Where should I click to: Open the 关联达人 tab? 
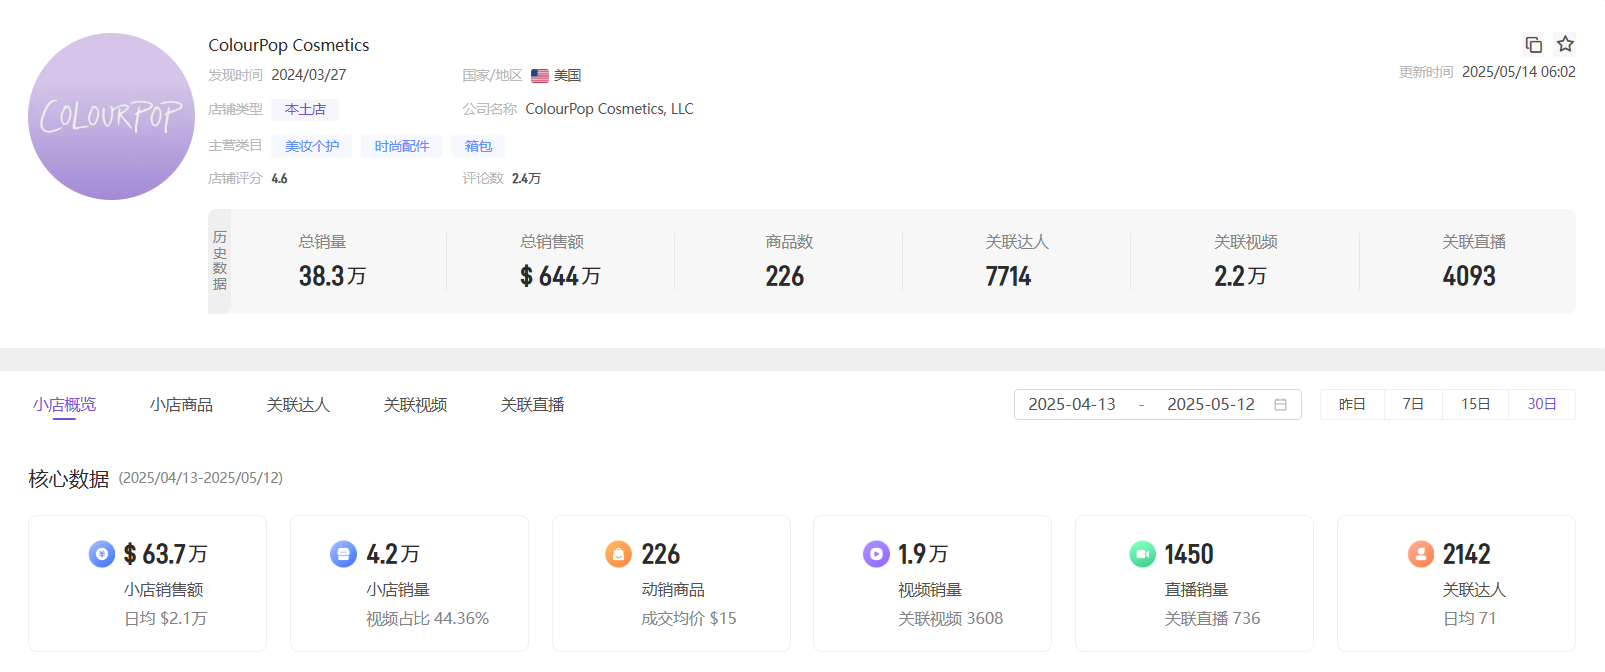[298, 404]
